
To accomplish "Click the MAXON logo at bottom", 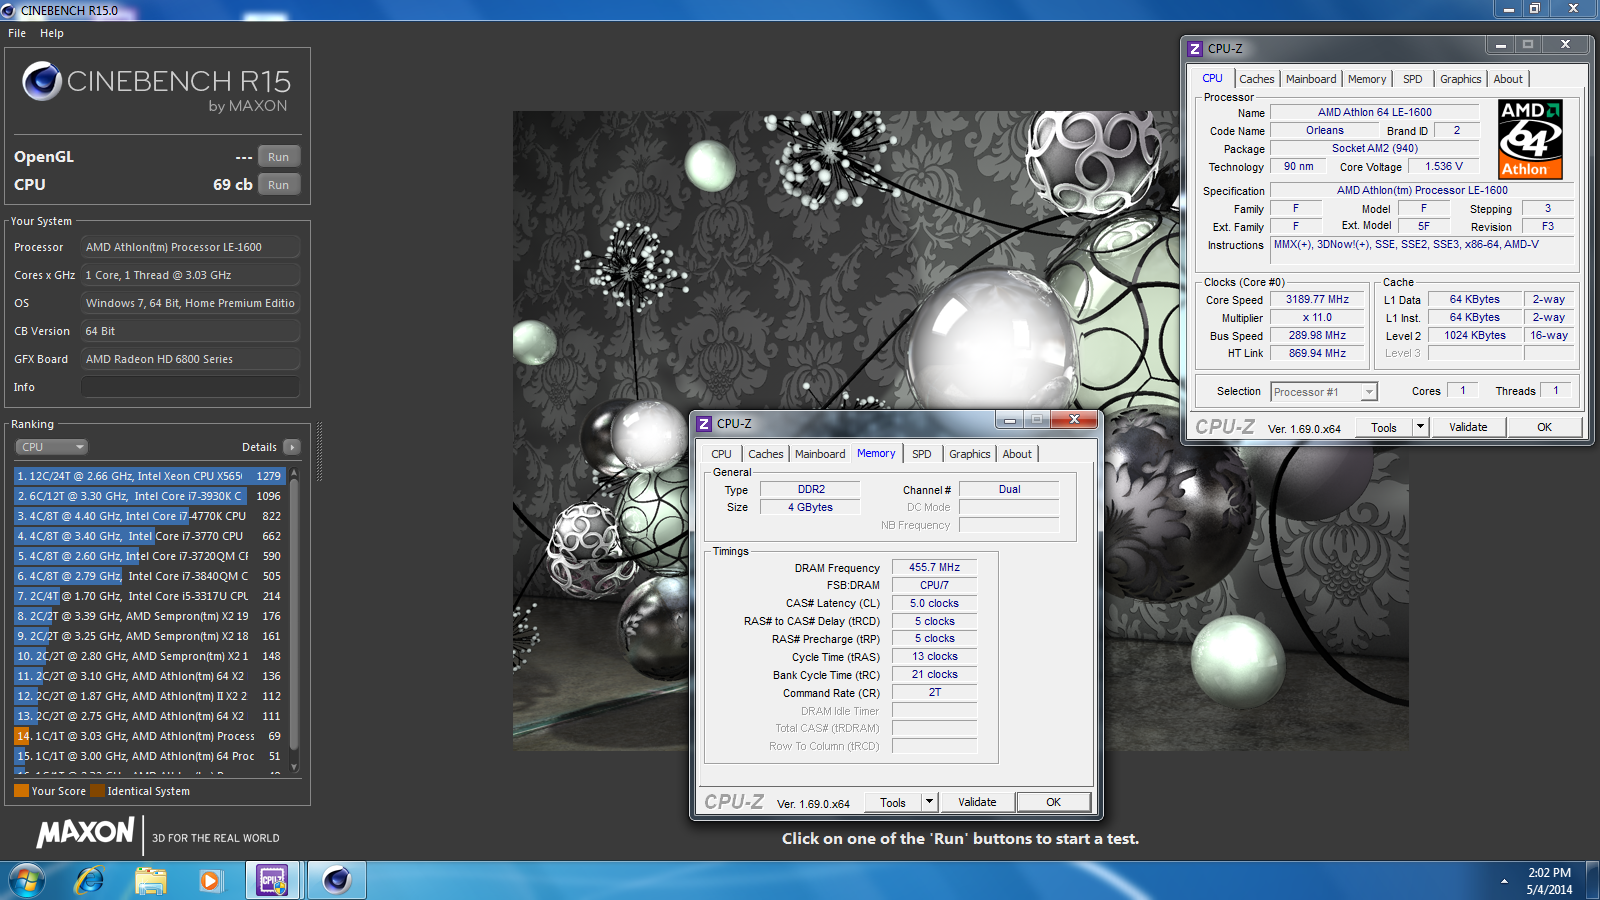I will pos(86,832).
